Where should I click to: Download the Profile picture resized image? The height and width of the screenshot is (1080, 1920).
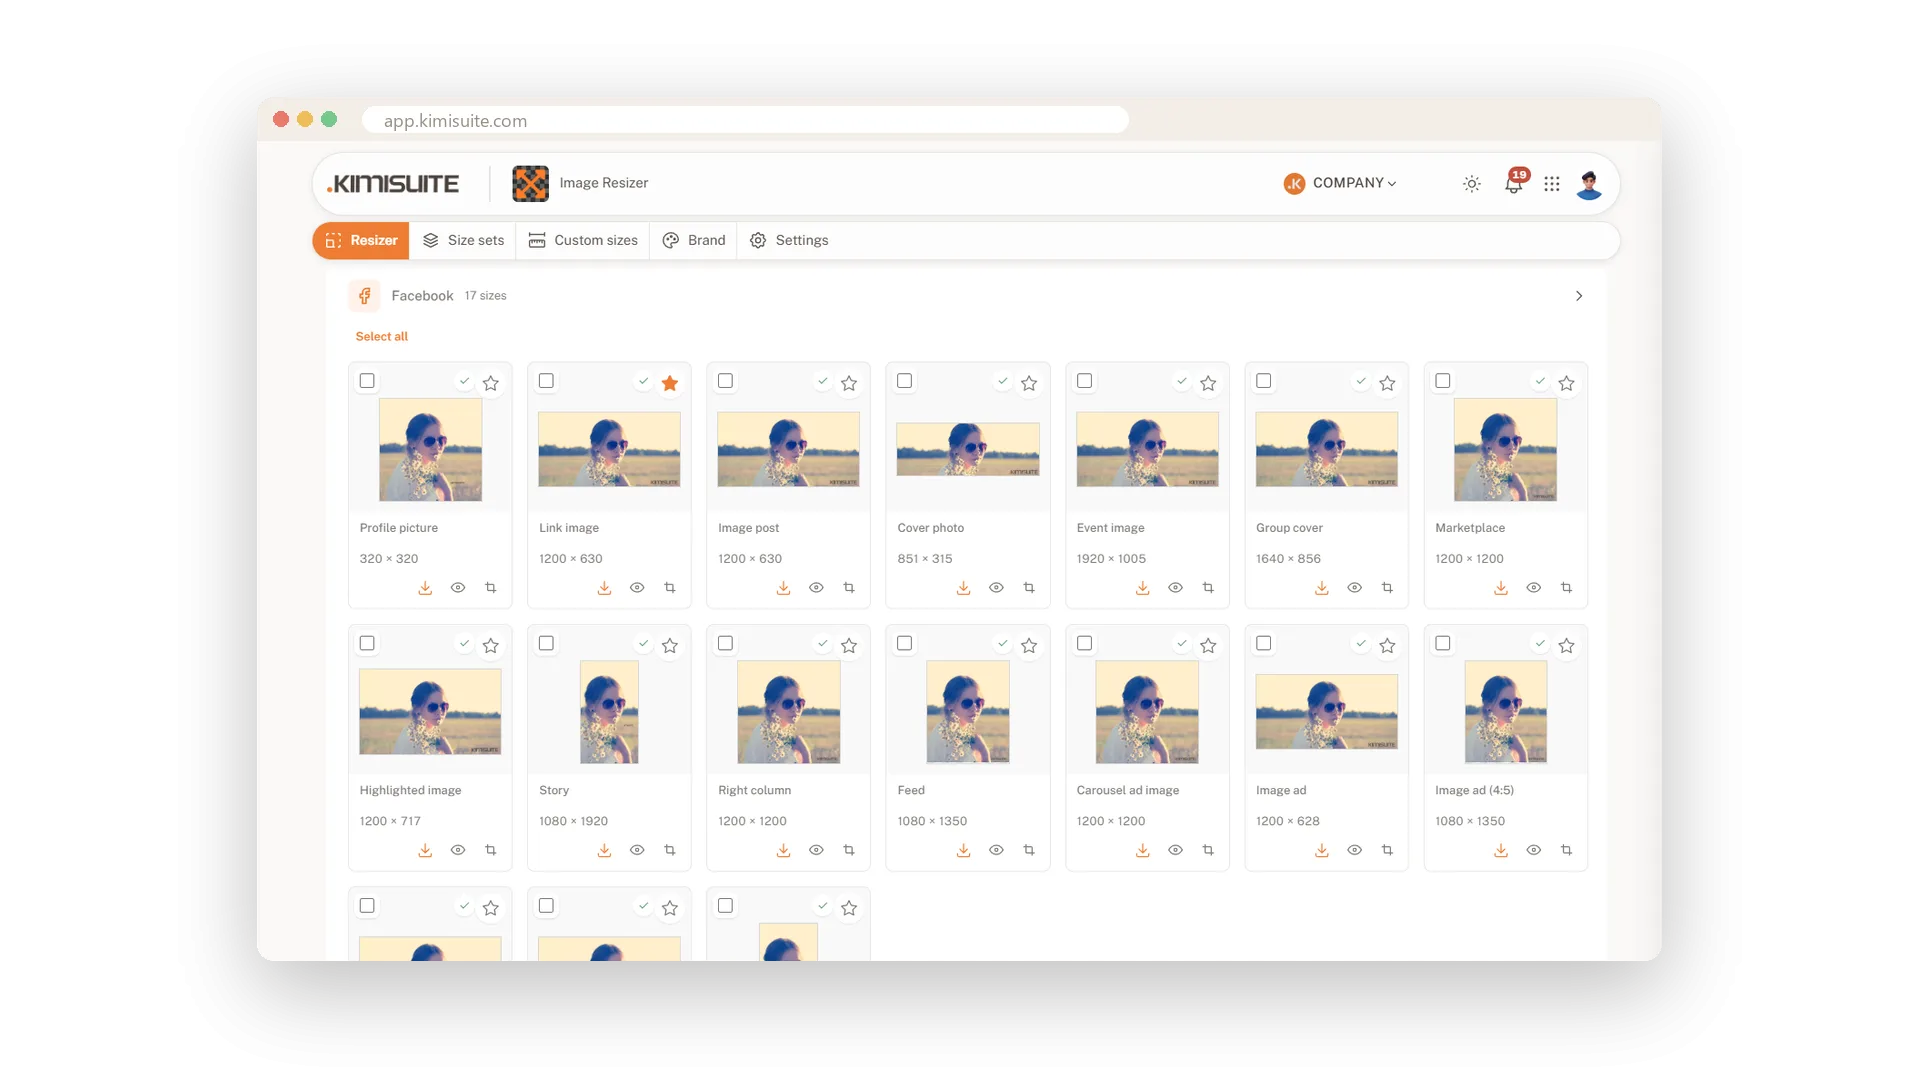pyautogui.click(x=425, y=588)
